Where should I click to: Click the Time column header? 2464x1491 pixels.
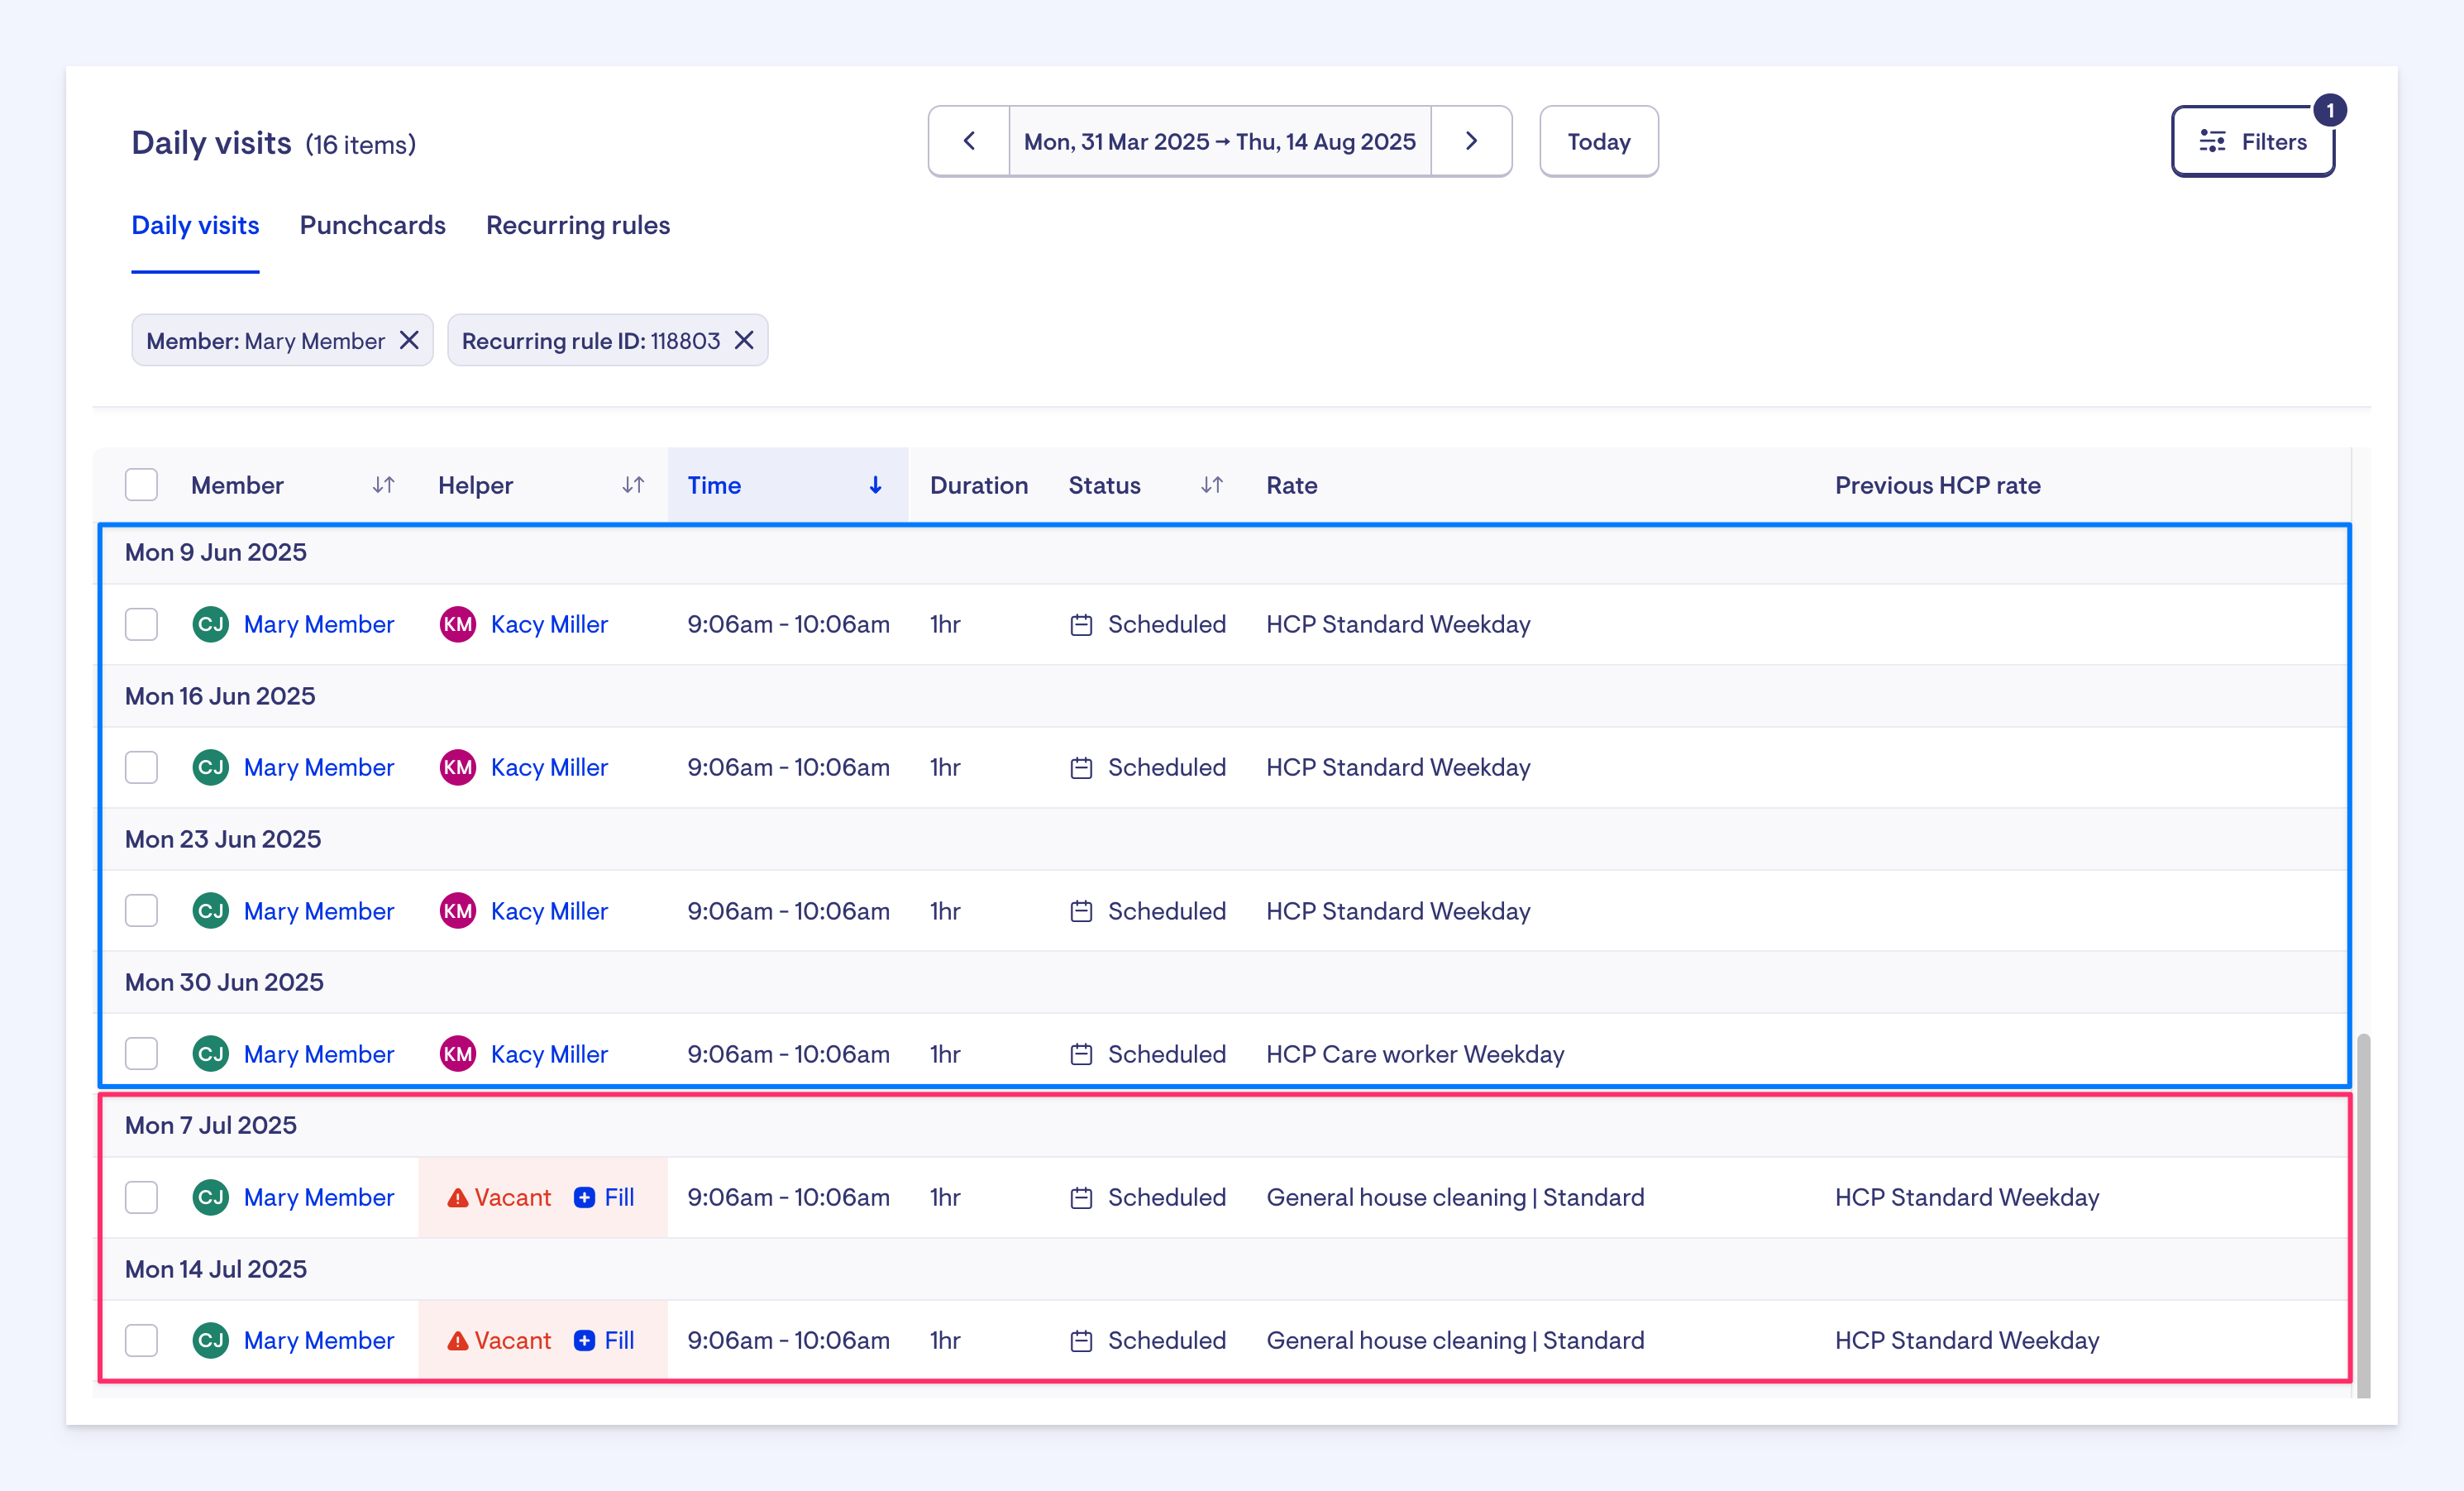point(787,485)
